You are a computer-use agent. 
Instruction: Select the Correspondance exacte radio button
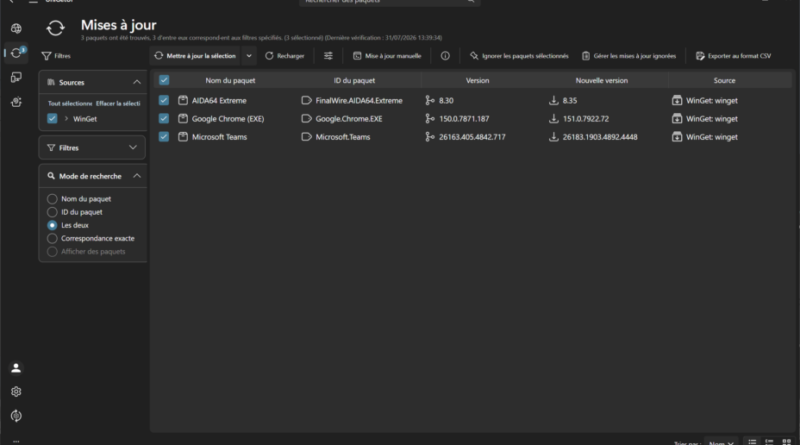coord(52,238)
